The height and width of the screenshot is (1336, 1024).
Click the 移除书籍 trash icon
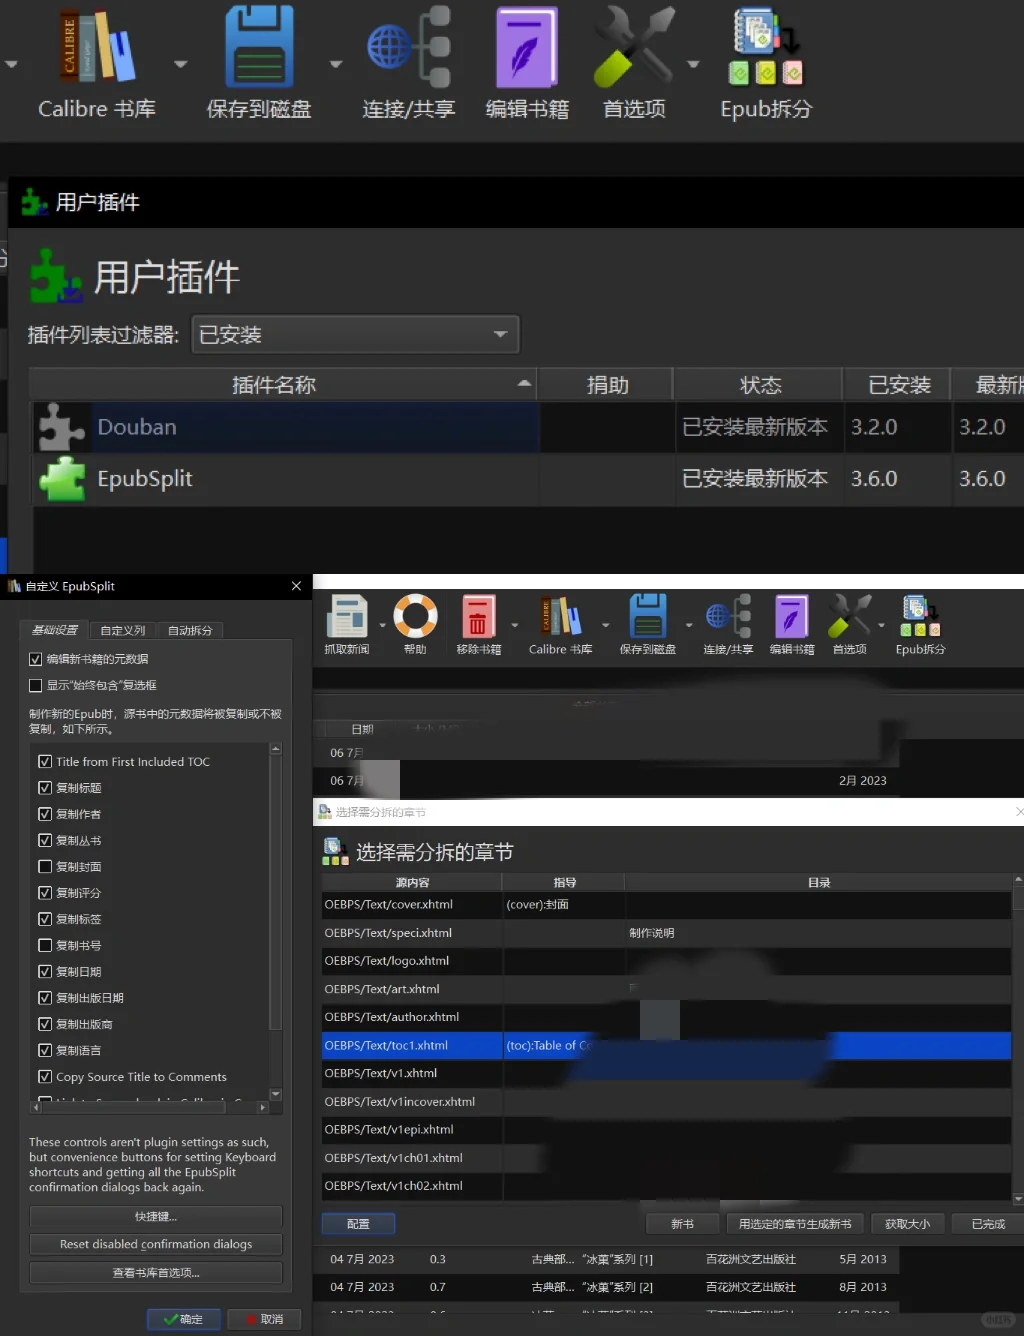(478, 616)
